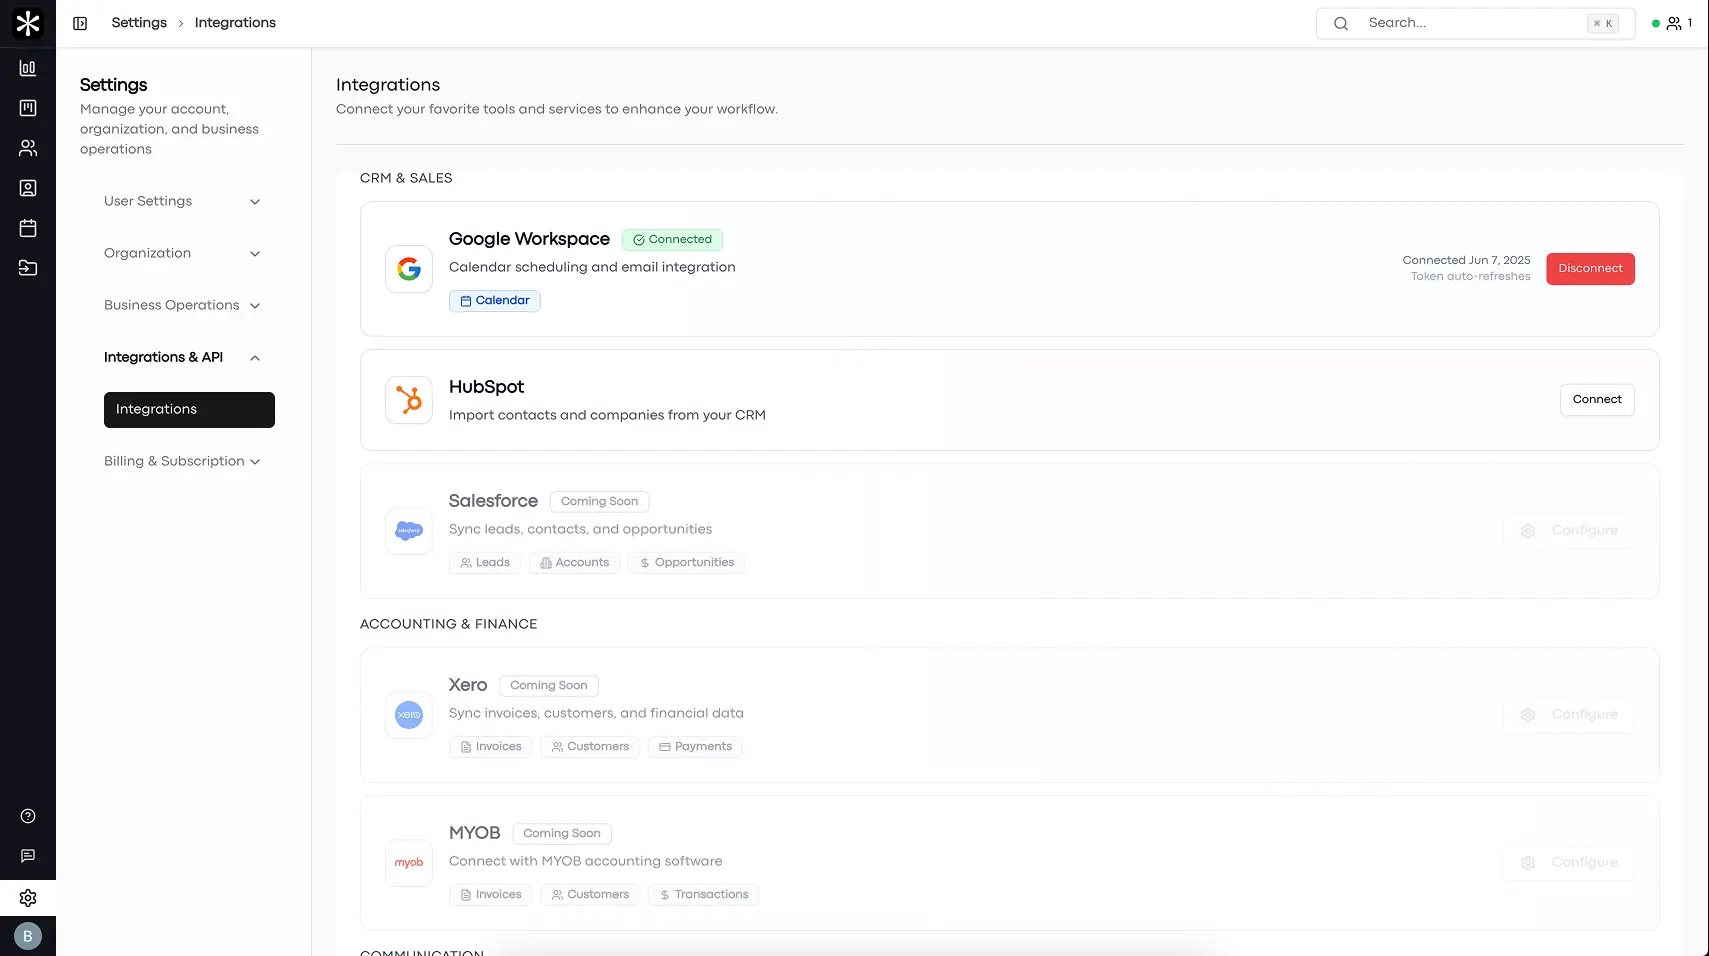
Task: Expand the Organization section
Action: coord(181,253)
